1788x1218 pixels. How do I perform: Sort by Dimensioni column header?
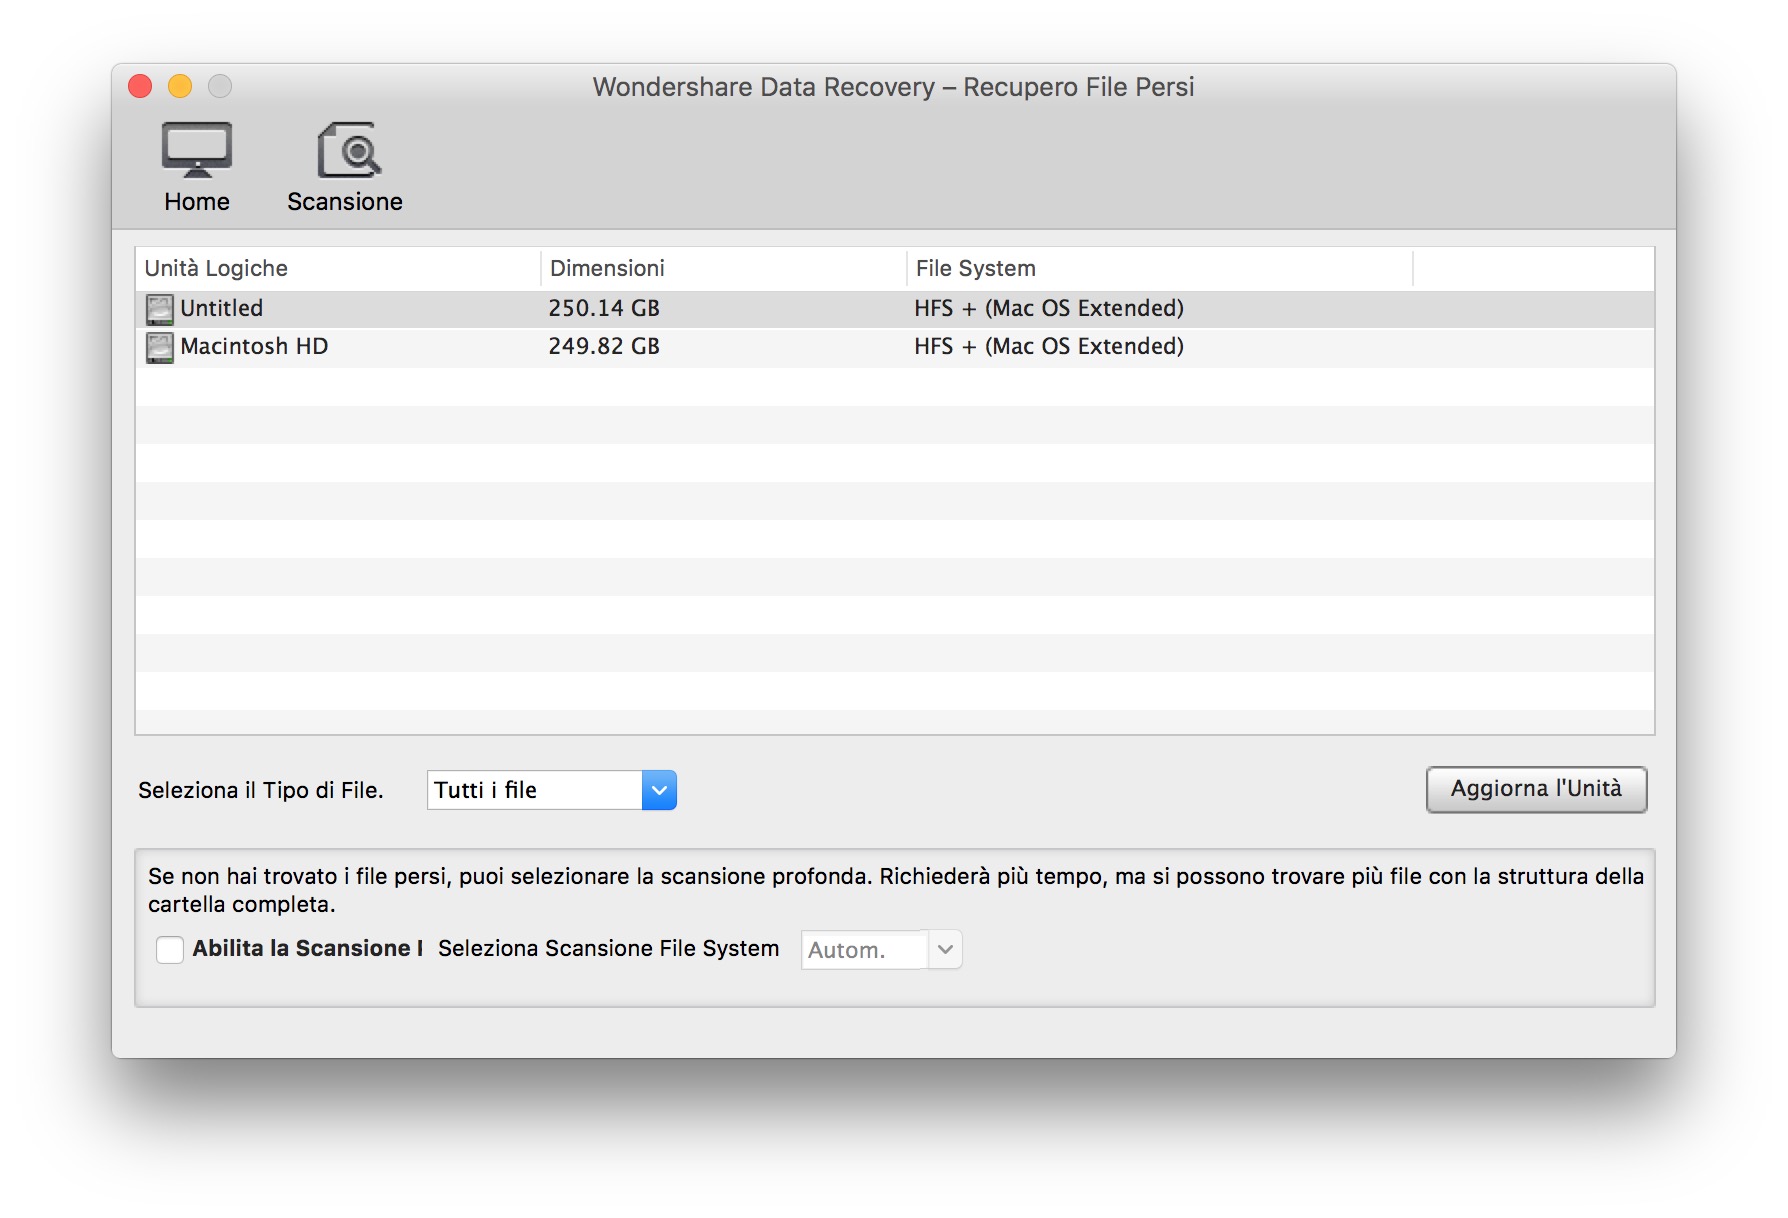point(724,268)
